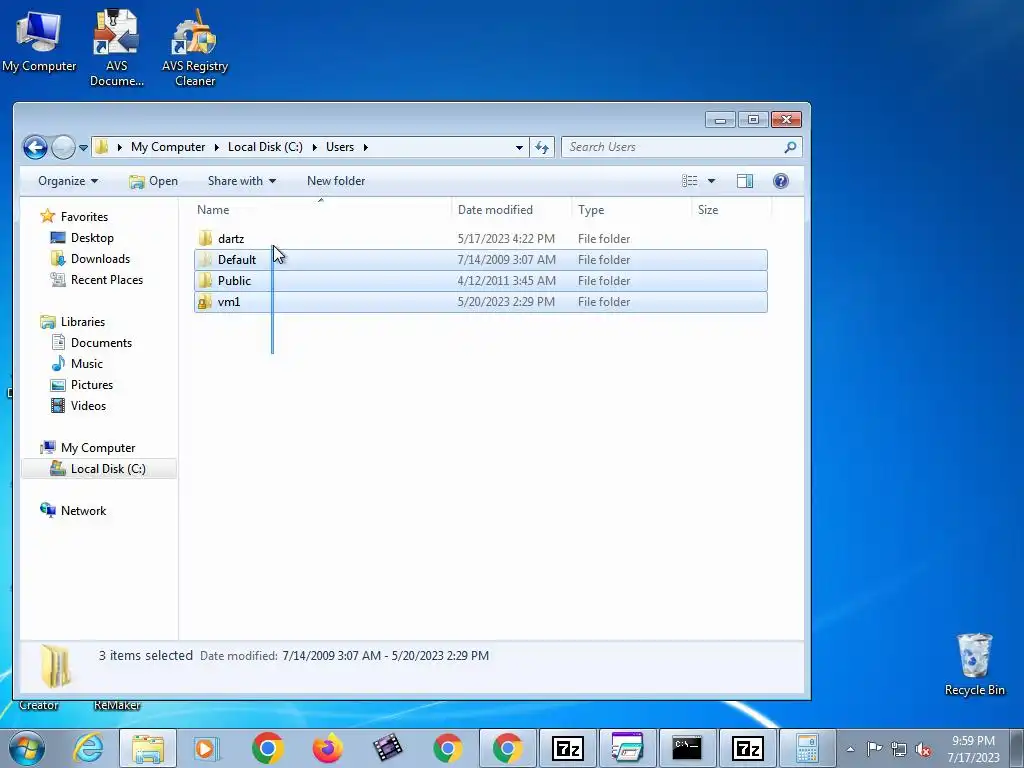Viewport: 1024px width, 768px height.
Task: Click the My Computer desktop icon
Action: pyautogui.click(x=39, y=40)
